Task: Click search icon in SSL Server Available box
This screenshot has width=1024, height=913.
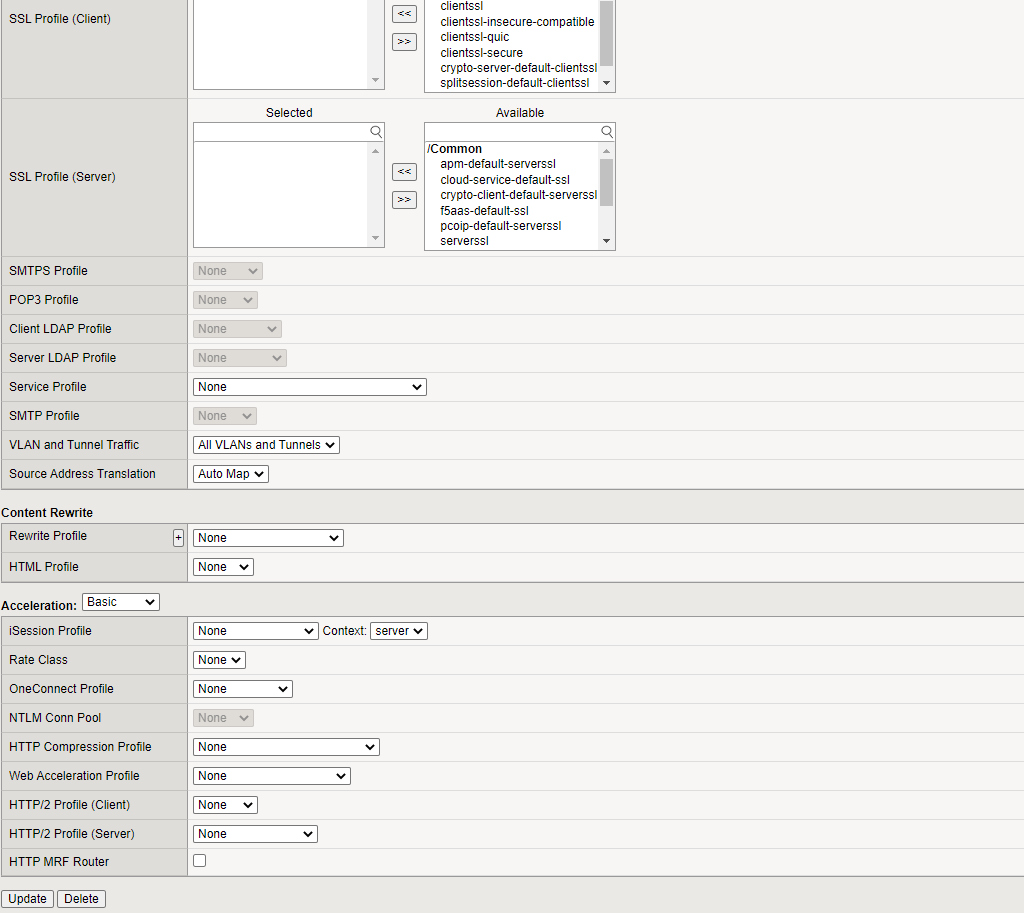Action: click(x=607, y=132)
